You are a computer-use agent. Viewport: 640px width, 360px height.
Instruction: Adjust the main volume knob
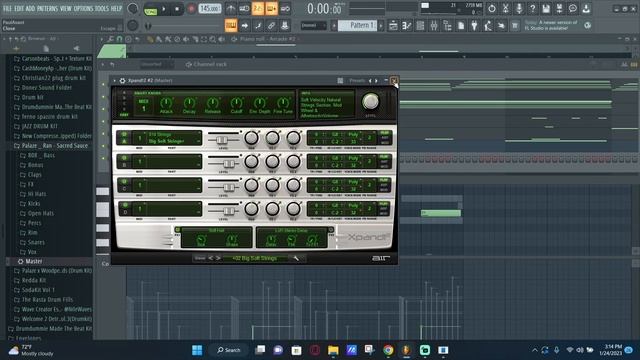133,9
